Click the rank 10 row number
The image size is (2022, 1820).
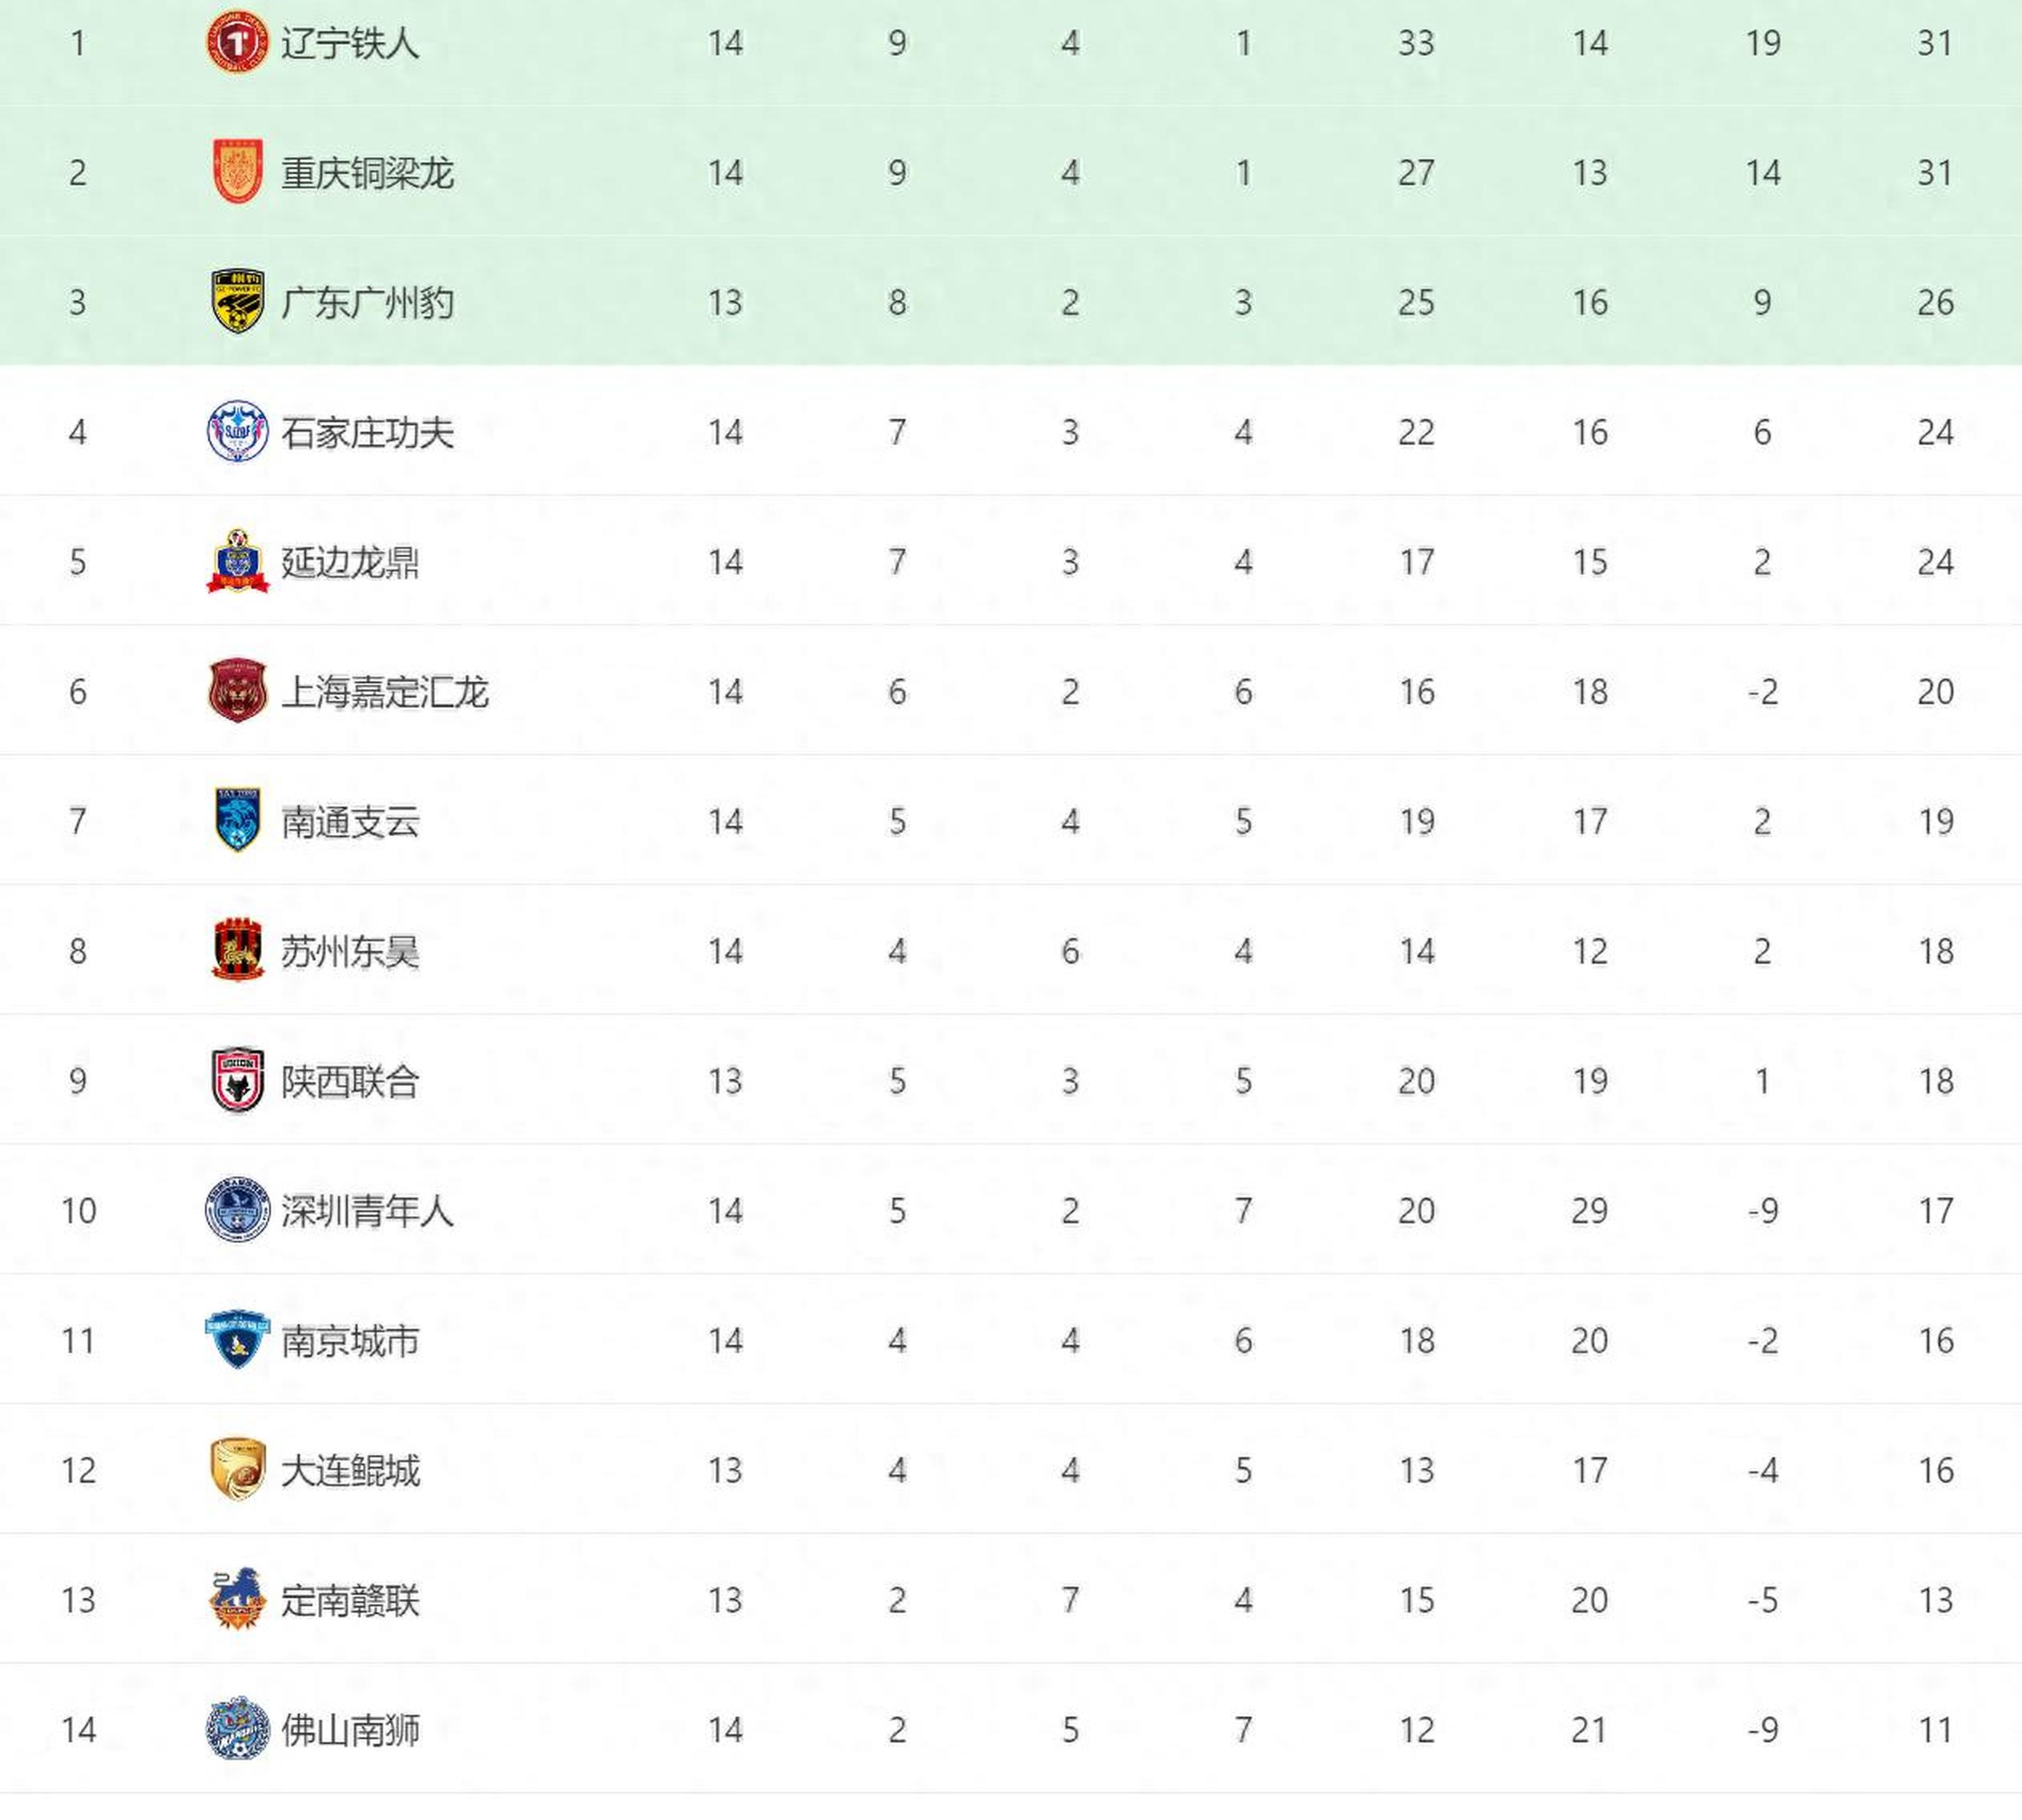[x=78, y=1211]
